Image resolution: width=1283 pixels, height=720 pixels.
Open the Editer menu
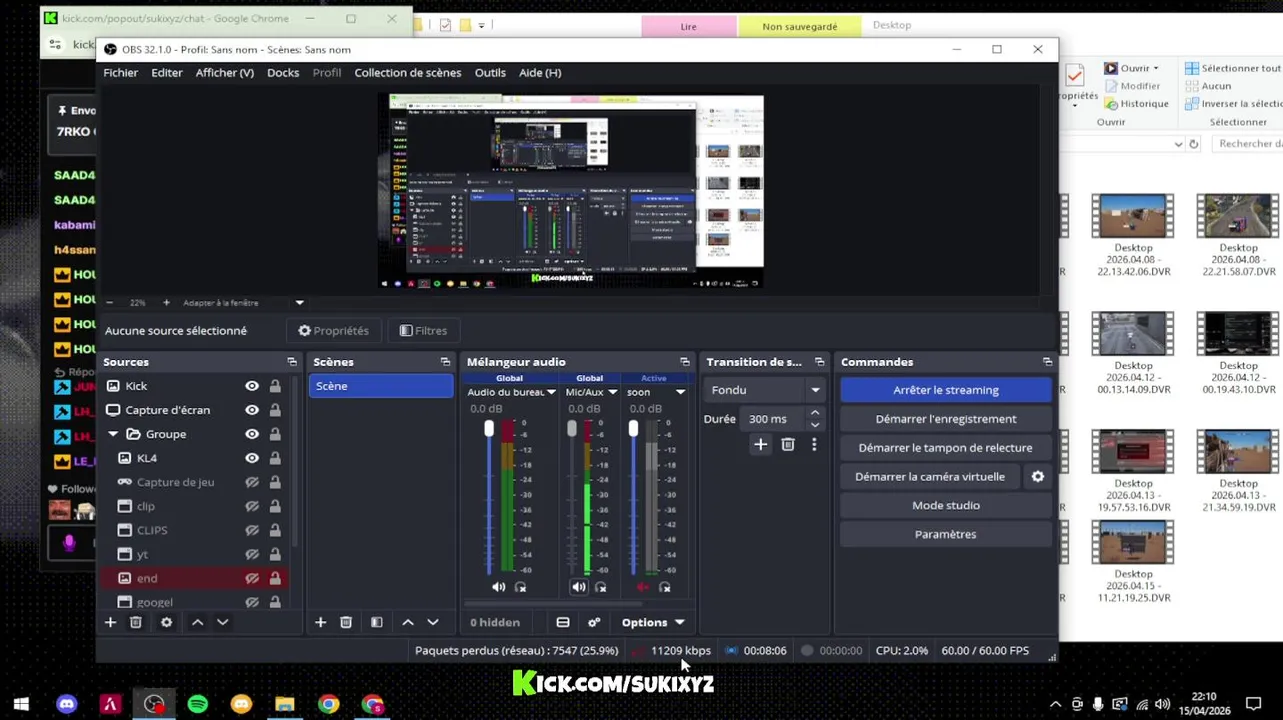pyautogui.click(x=167, y=73)
